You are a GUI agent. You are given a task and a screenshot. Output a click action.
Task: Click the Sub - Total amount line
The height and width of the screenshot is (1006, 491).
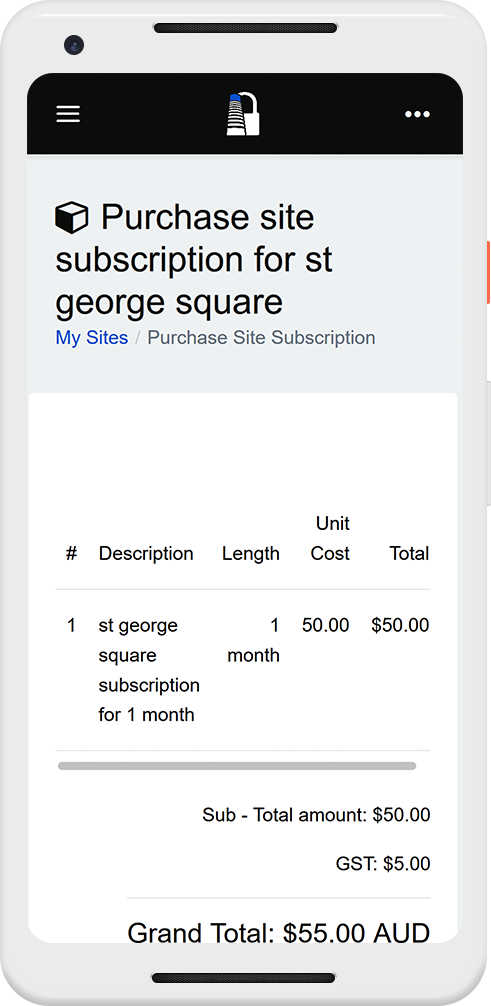coord(316,815)
